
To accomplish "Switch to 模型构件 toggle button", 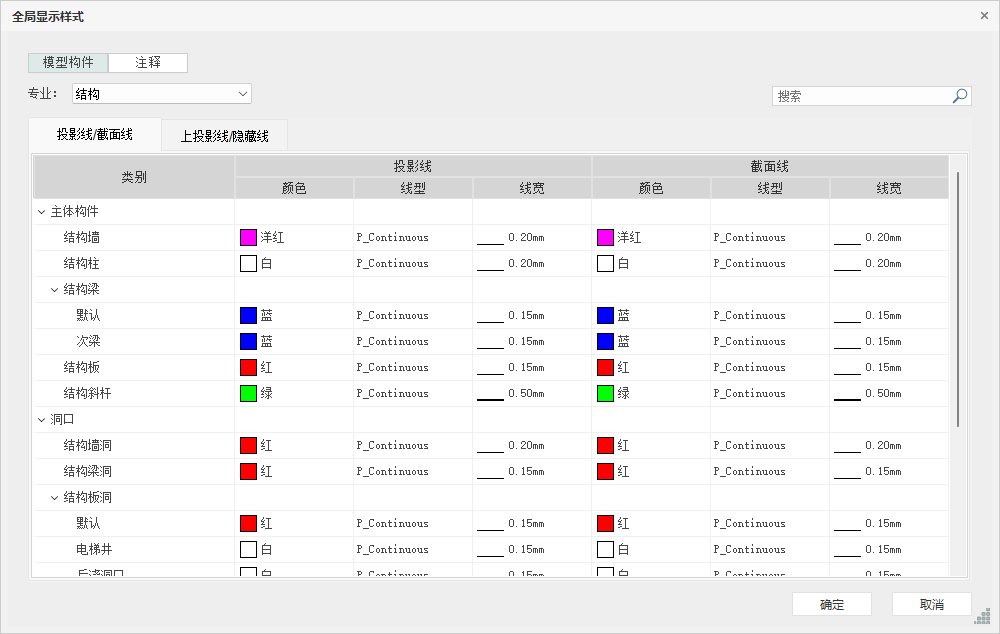I will coord(68,62).
